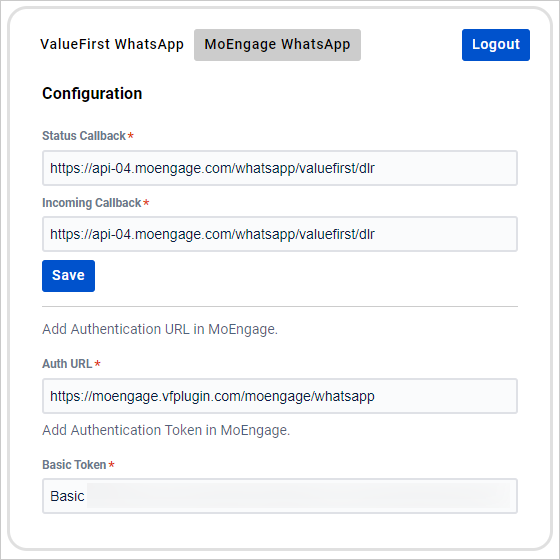Viewport: 560px width, 560px height.
Task: Switch to the ValueFirst WhatsApp tab
Action: point(112,45)
